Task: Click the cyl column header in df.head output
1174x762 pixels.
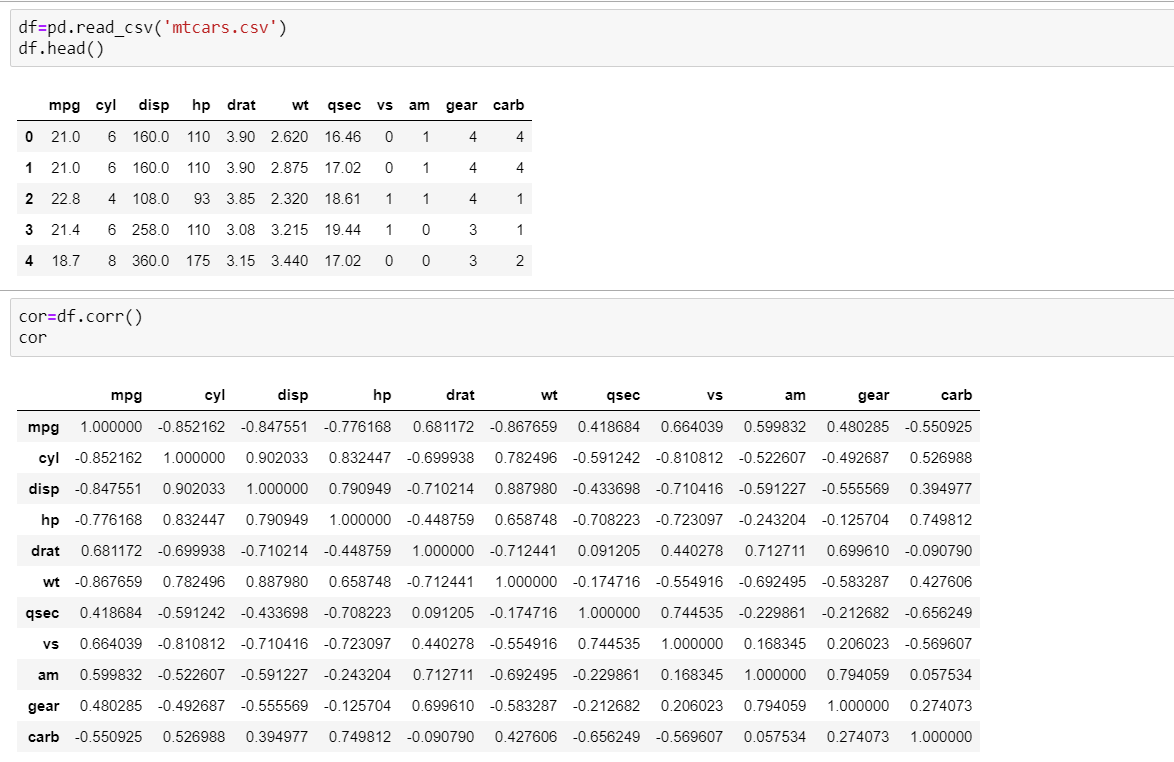Action: point(105,105)
